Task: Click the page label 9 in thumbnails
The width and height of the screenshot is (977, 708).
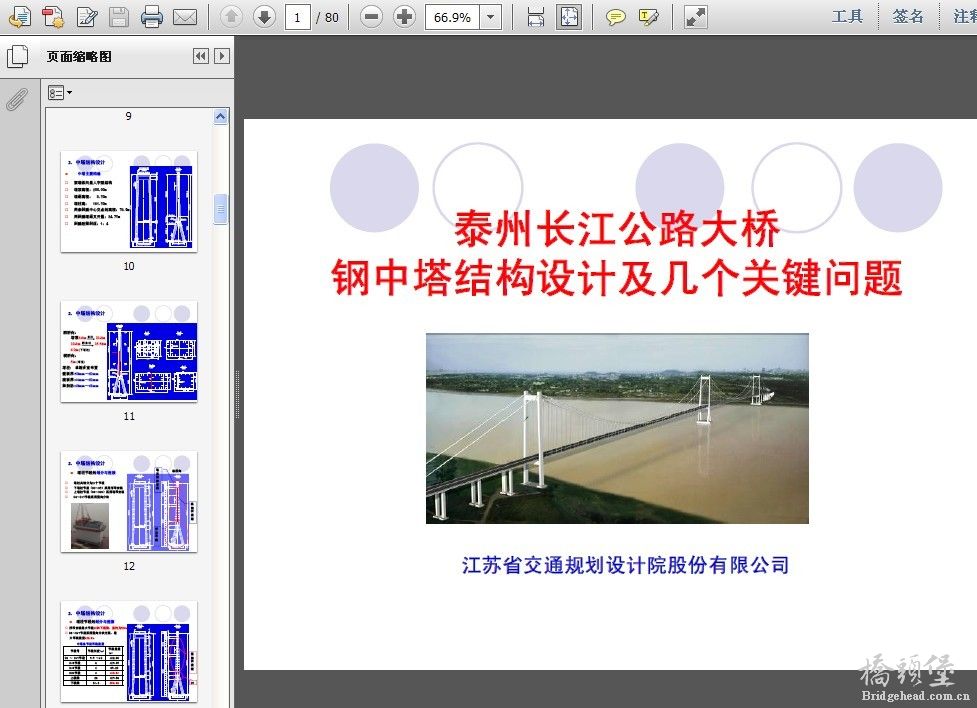Action: tap(128, 116)
